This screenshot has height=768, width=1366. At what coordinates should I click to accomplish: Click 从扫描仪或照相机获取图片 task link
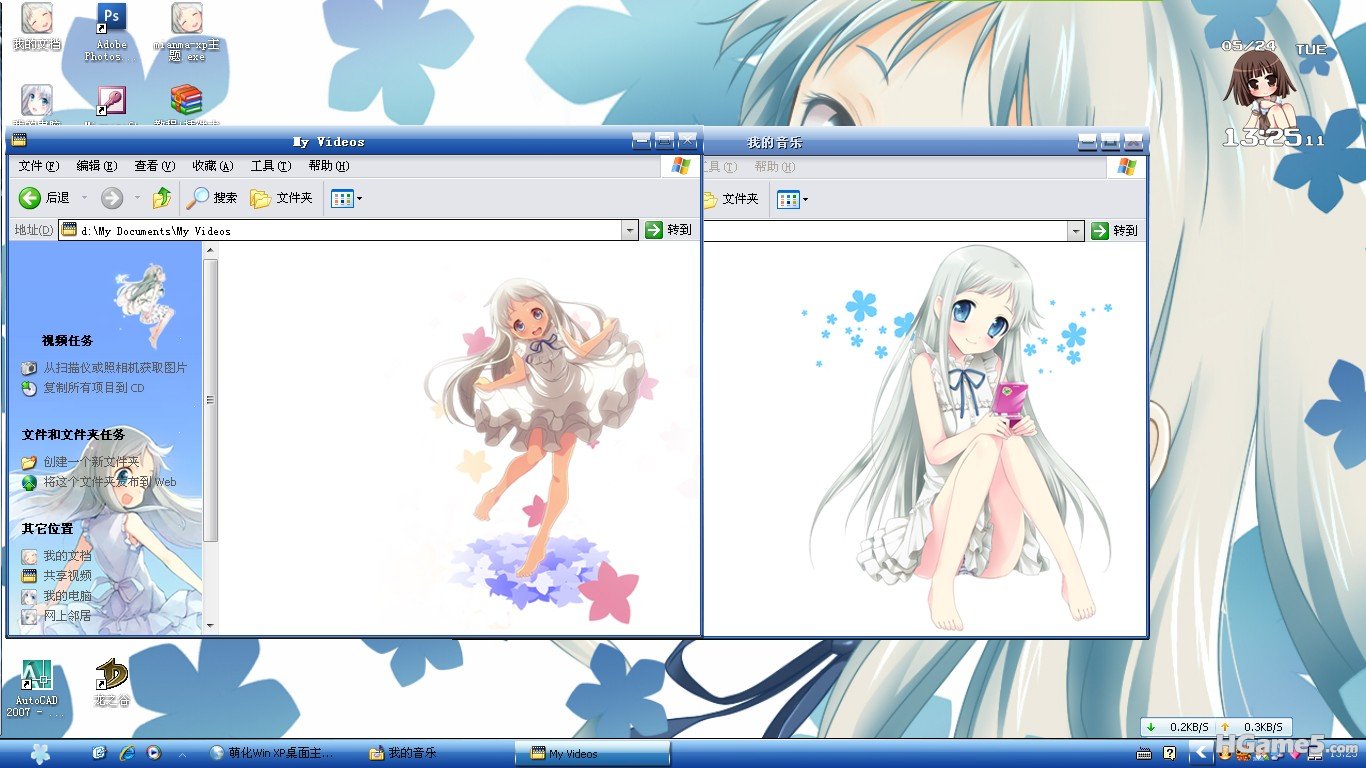(115, 368)
